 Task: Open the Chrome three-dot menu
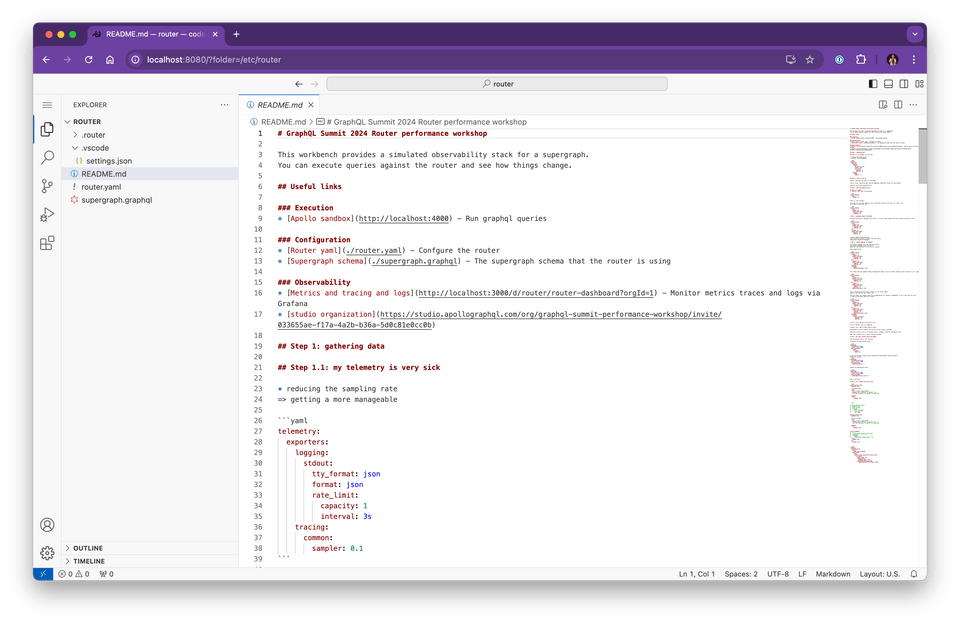point(913,59)
